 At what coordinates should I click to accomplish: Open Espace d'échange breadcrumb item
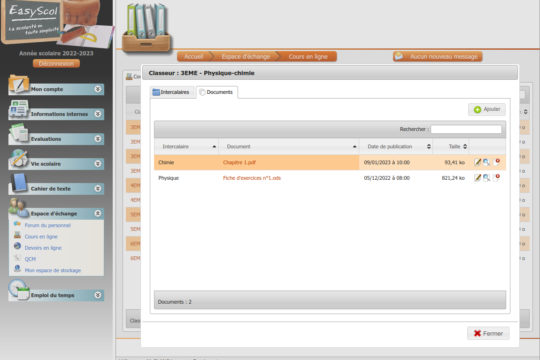pyautogui.click(x=246, y=56)
